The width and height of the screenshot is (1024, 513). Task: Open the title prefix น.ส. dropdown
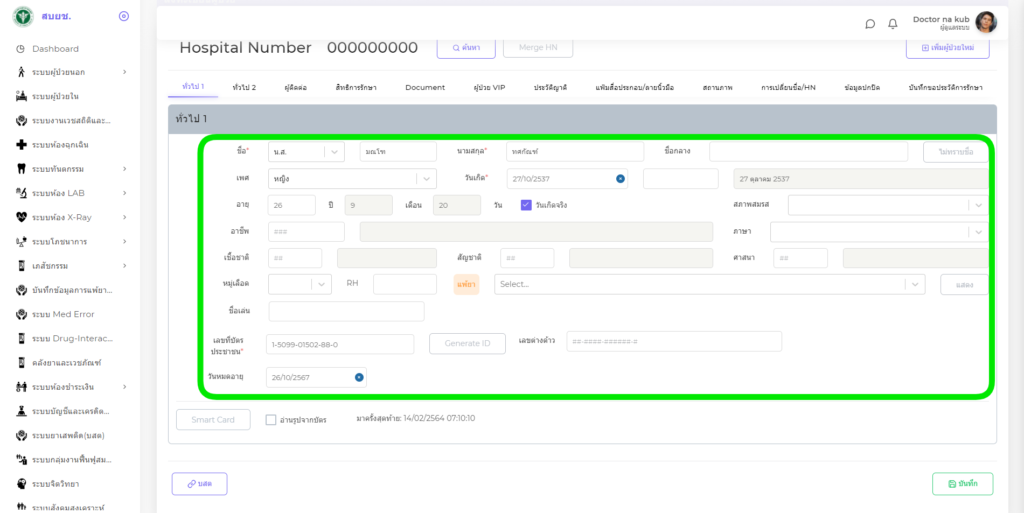[x=306, y=152]
